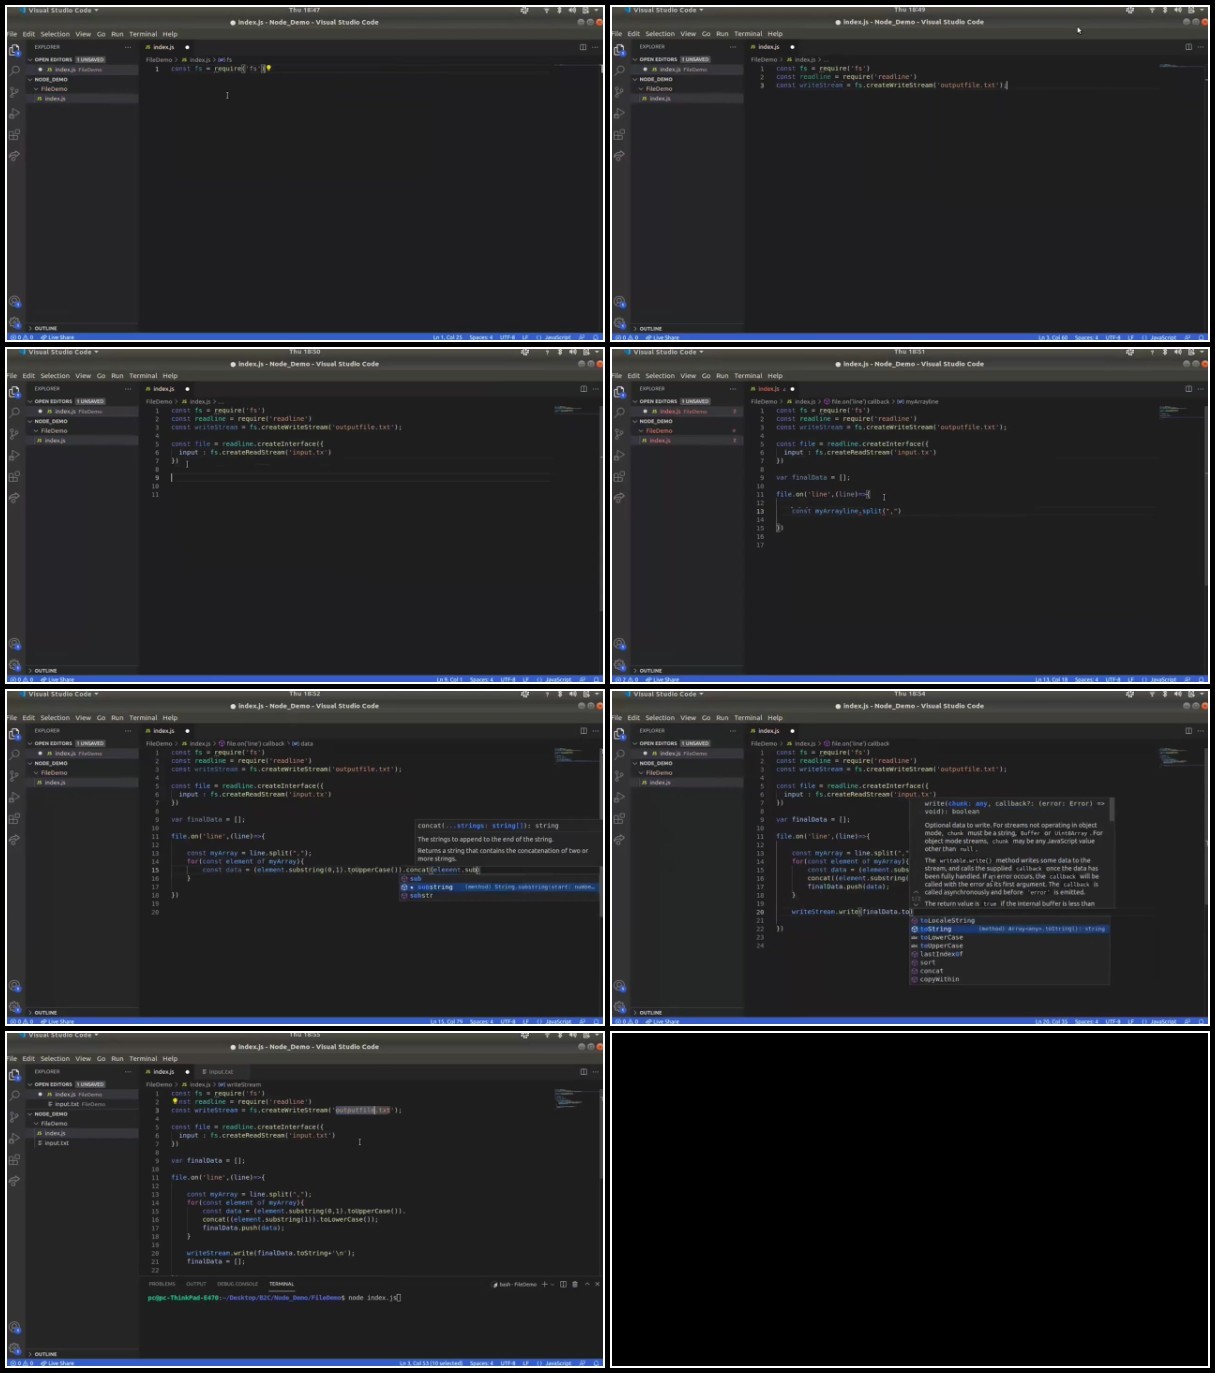
Task: Split the editor in the 18:50 window
Action: pyautogui.click(x=582, y=388)
